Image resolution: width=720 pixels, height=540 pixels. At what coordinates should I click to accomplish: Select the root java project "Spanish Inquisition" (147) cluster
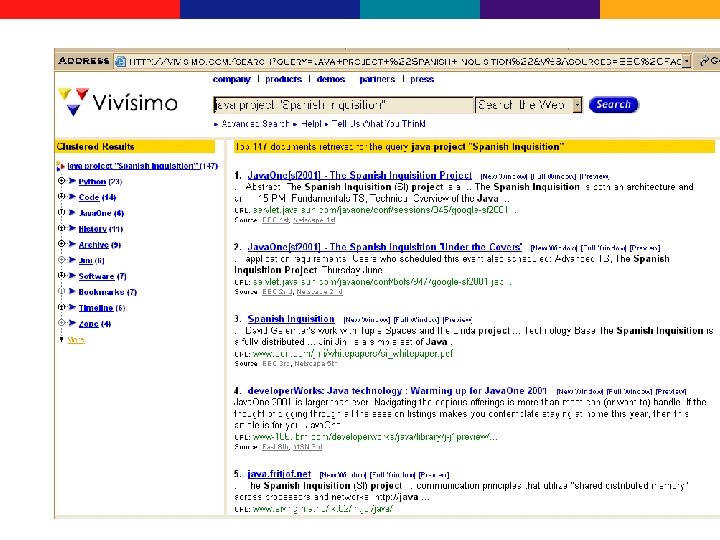[142, 166]
